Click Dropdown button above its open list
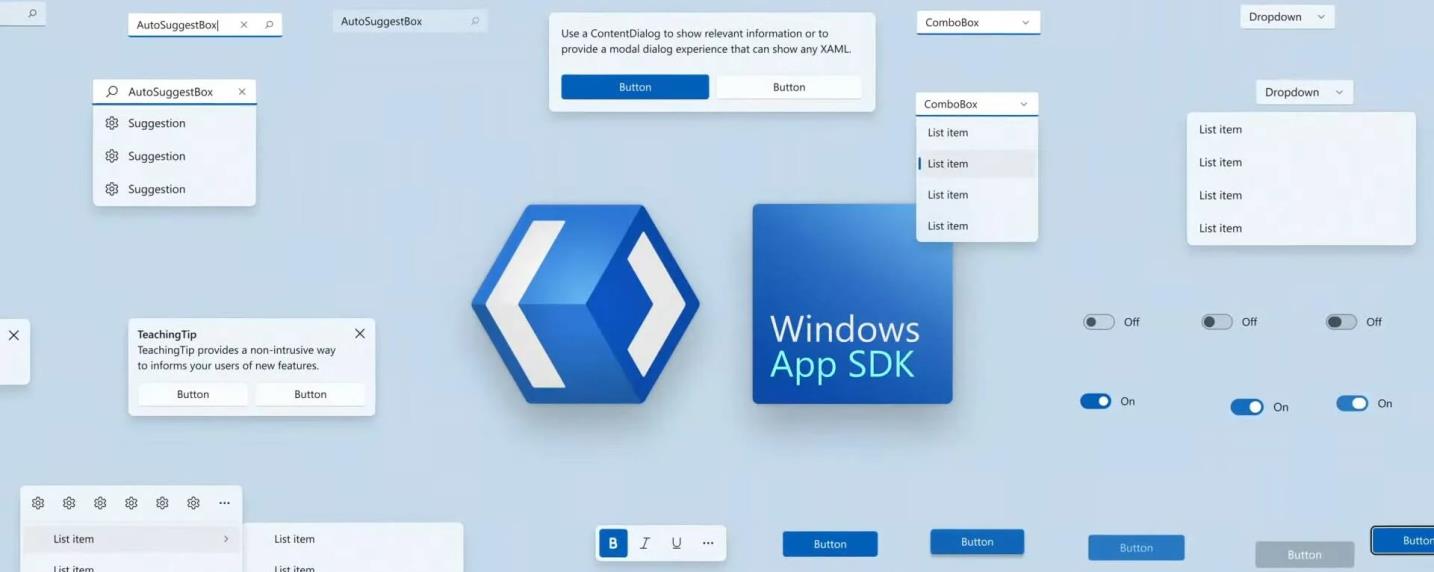The height and width of the screenshot is (572, 1434). 1304,92
